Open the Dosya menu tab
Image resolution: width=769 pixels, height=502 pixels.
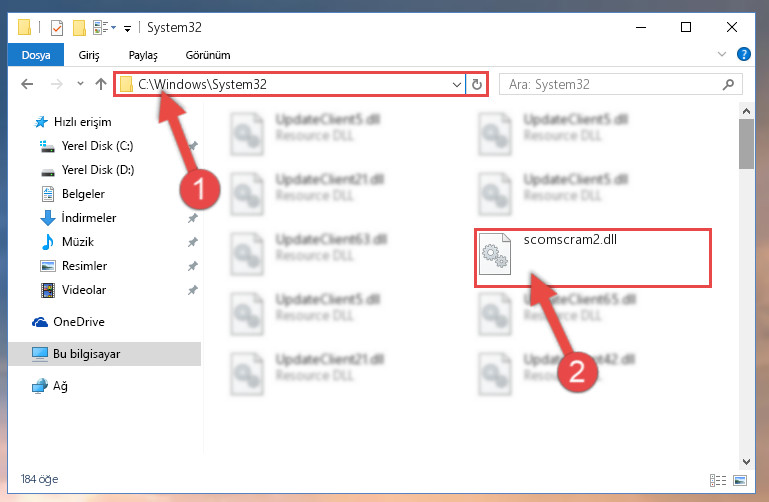pyautogui.click(x=36, y=55)
